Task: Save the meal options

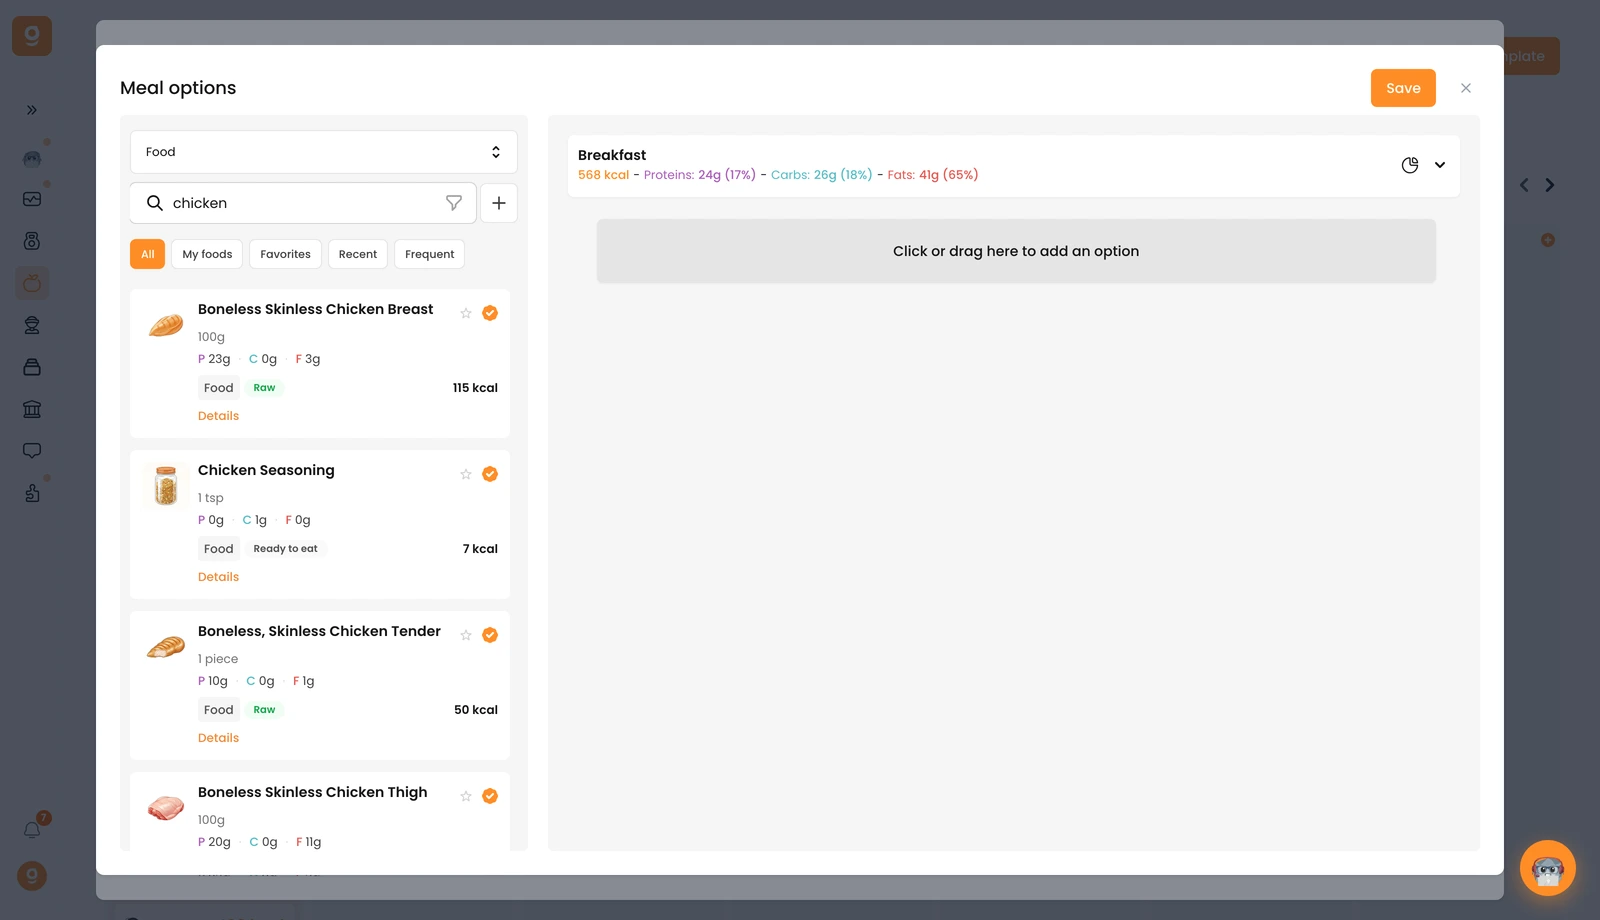Action: click(1403, 88)
